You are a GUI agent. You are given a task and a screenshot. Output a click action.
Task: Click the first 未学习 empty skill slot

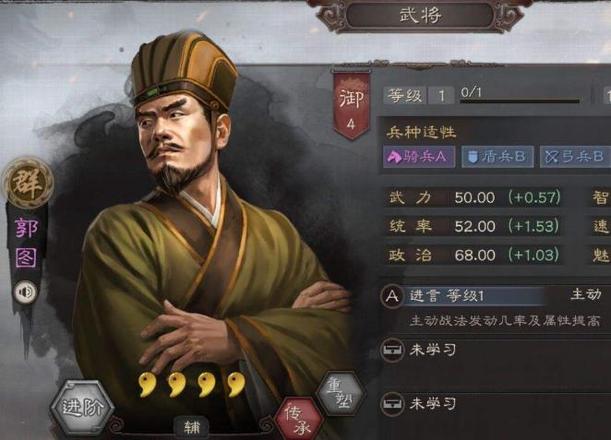[x=495, y=350]
